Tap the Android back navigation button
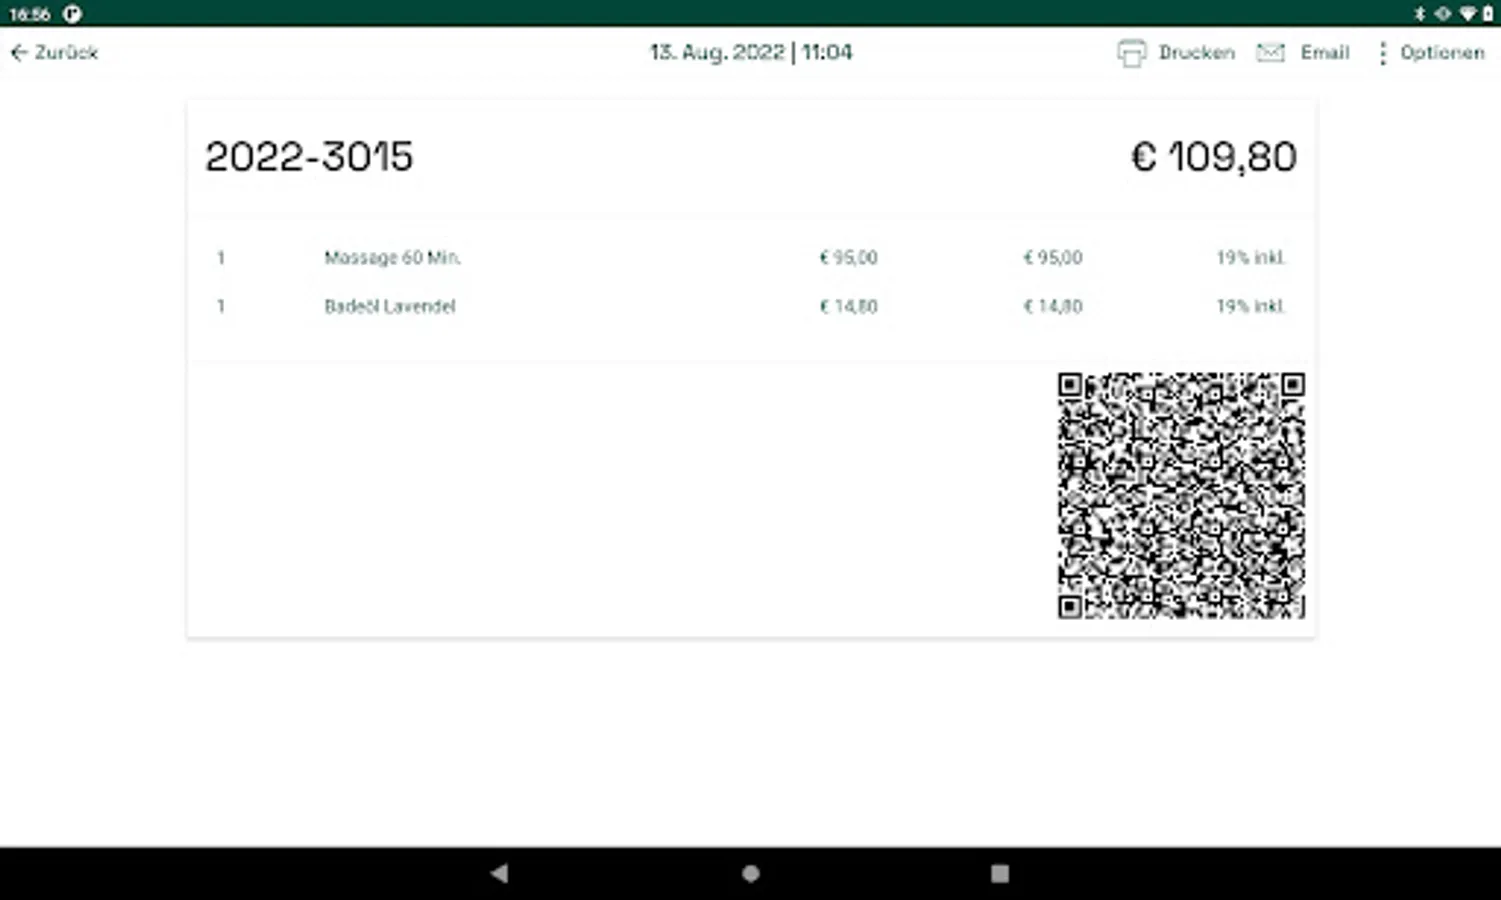 point(499,873)
